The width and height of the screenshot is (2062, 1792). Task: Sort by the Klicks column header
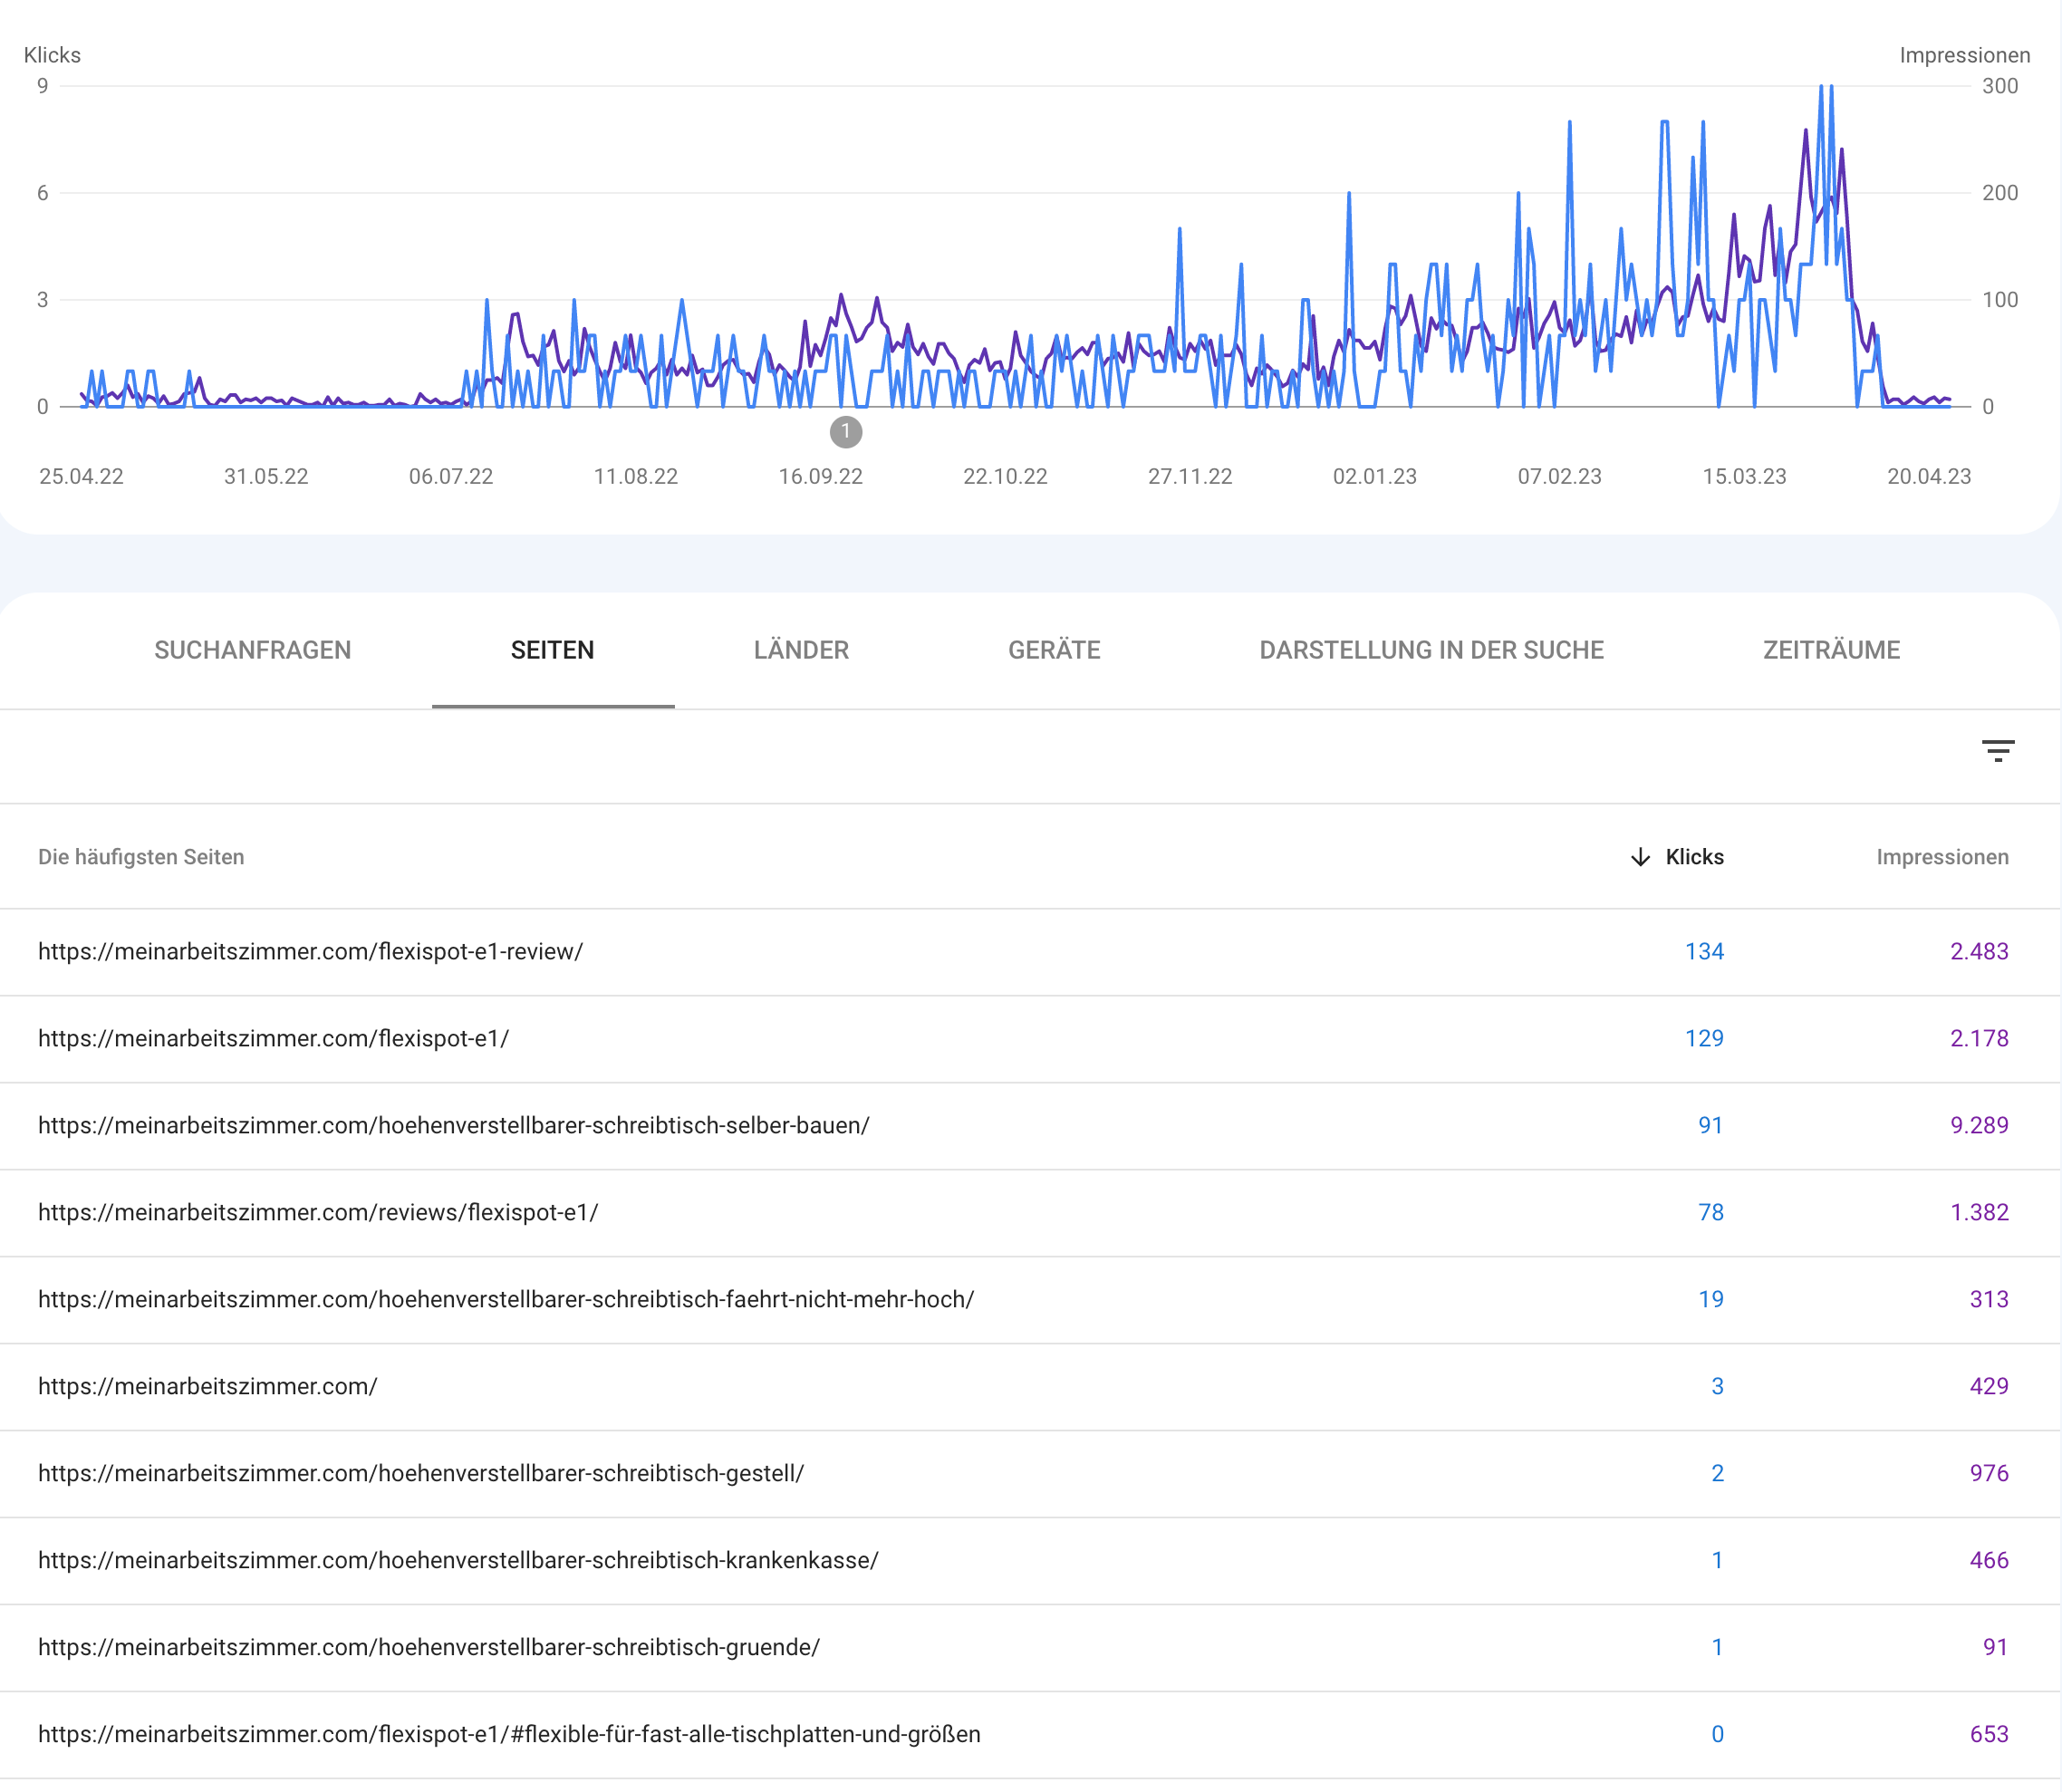[x=1694, y=857]
